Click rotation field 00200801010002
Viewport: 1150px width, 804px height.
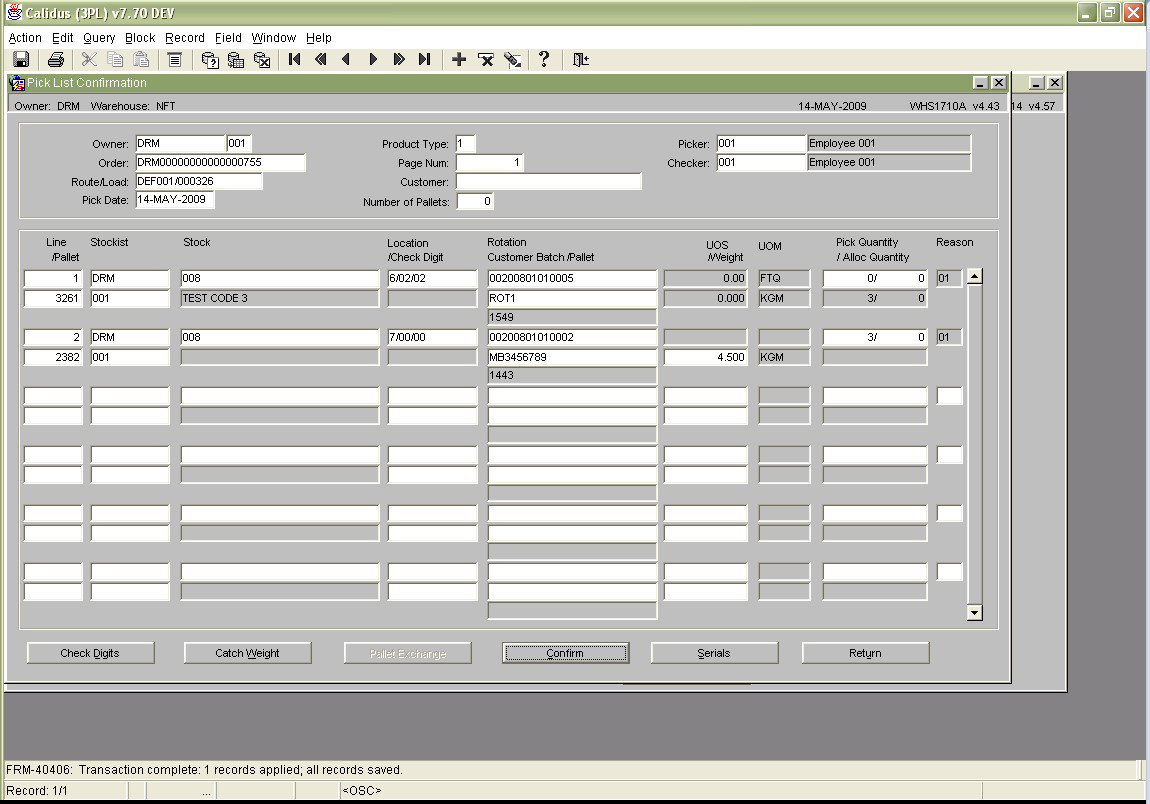pos(572,337)
